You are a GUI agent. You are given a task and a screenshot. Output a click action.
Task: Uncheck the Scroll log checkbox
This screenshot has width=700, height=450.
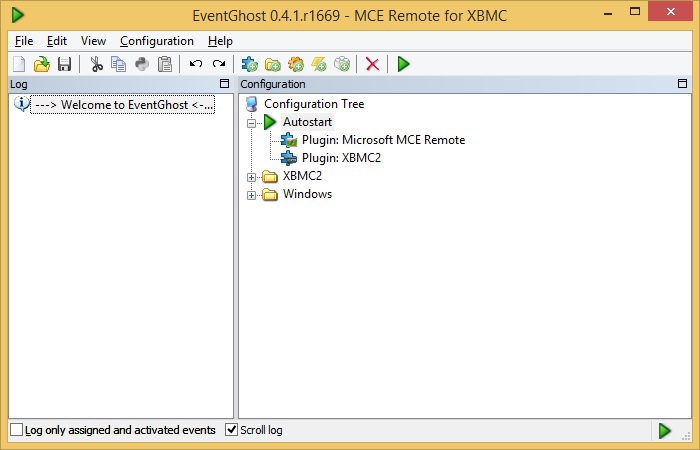(x=231, y=430)
